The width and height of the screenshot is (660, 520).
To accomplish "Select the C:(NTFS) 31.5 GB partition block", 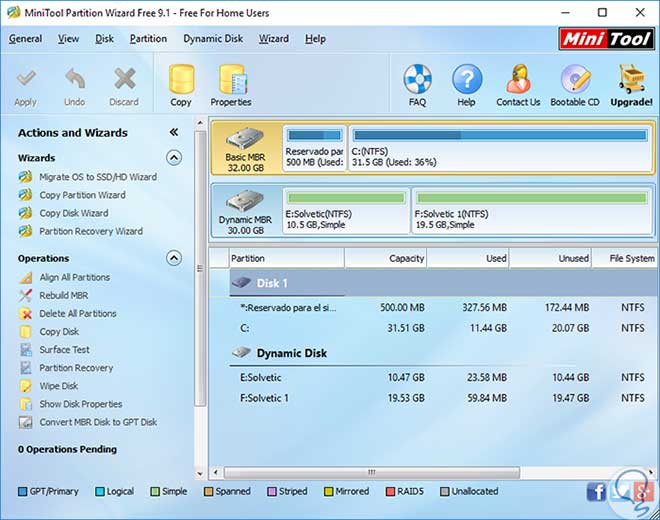I will point(500,149).
